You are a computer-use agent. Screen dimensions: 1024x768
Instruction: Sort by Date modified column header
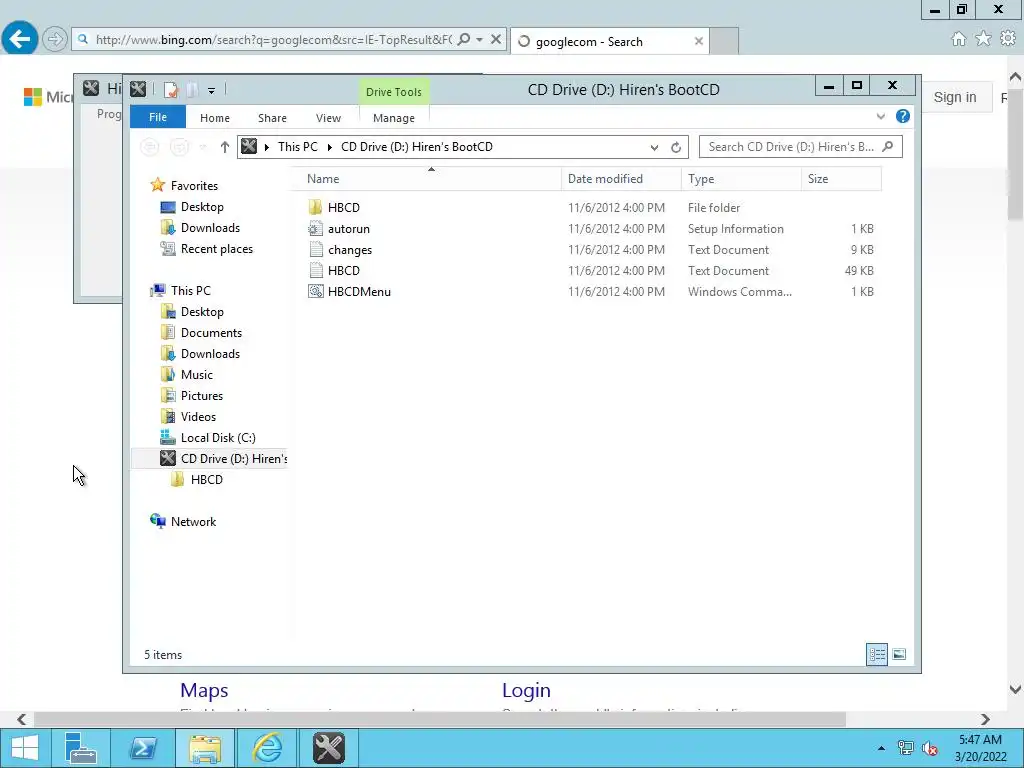point(620,179)
